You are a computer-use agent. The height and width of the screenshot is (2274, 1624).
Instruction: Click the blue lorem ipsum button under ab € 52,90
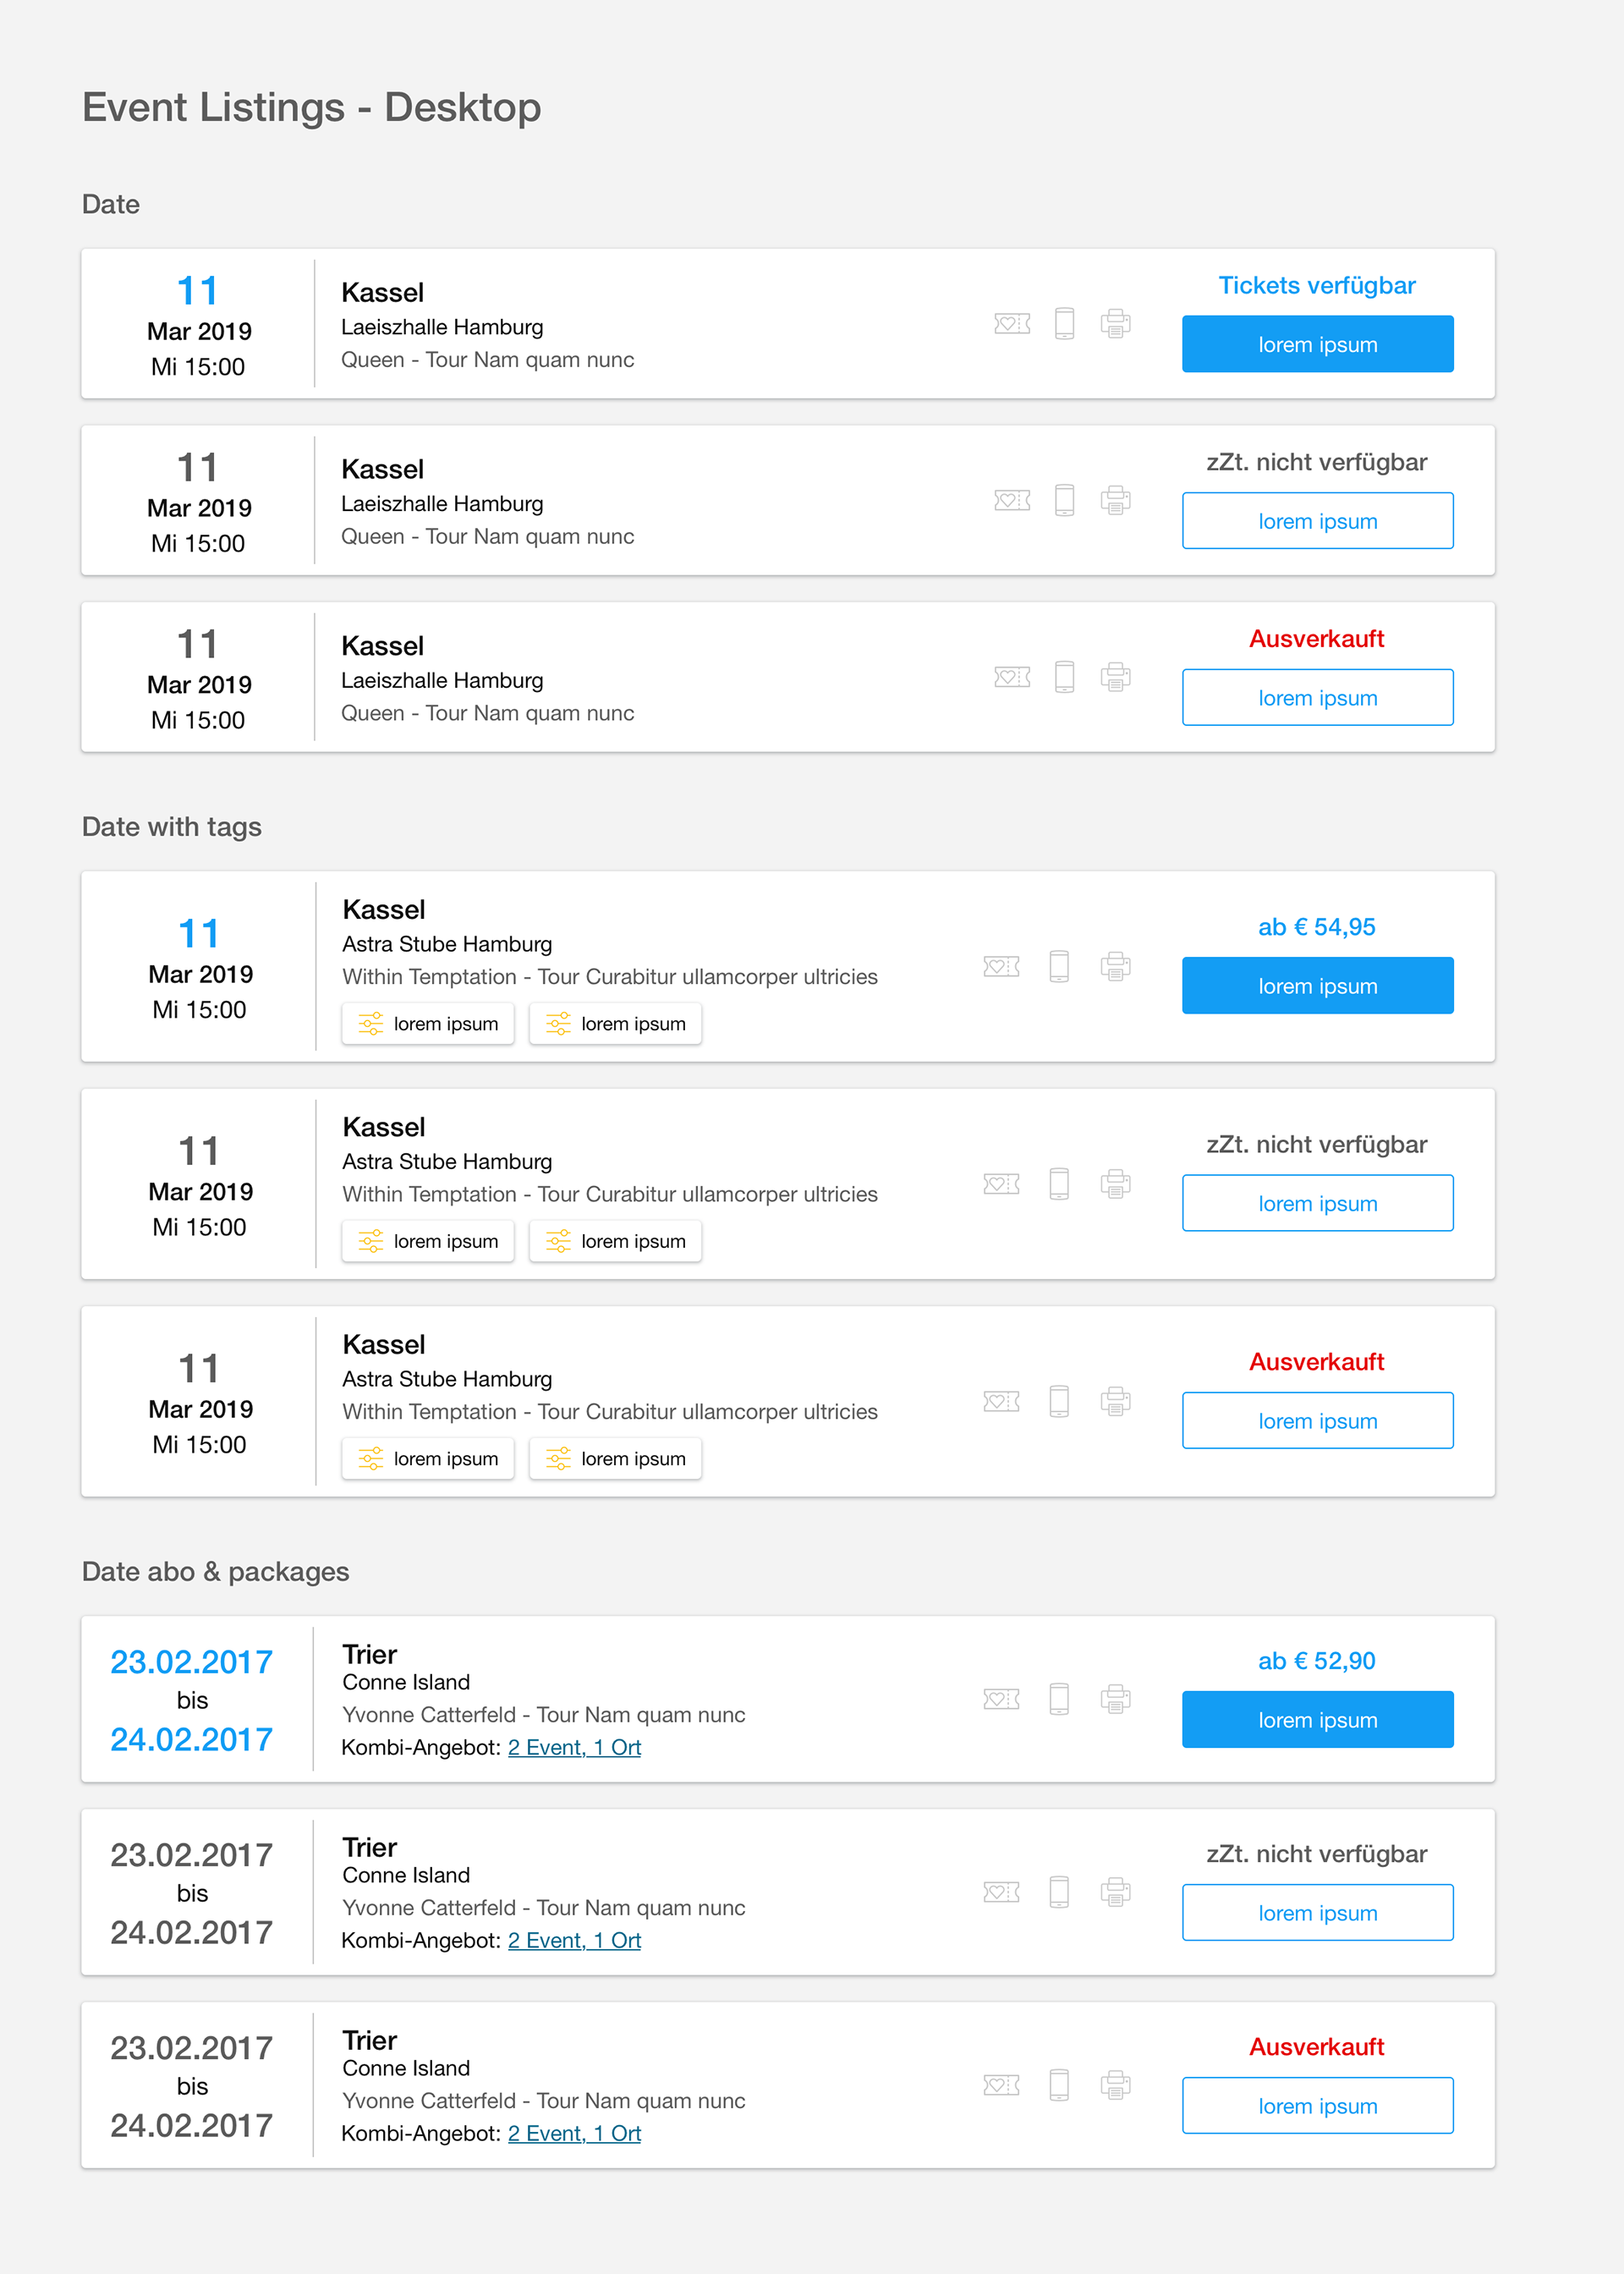(1317, 1720)
